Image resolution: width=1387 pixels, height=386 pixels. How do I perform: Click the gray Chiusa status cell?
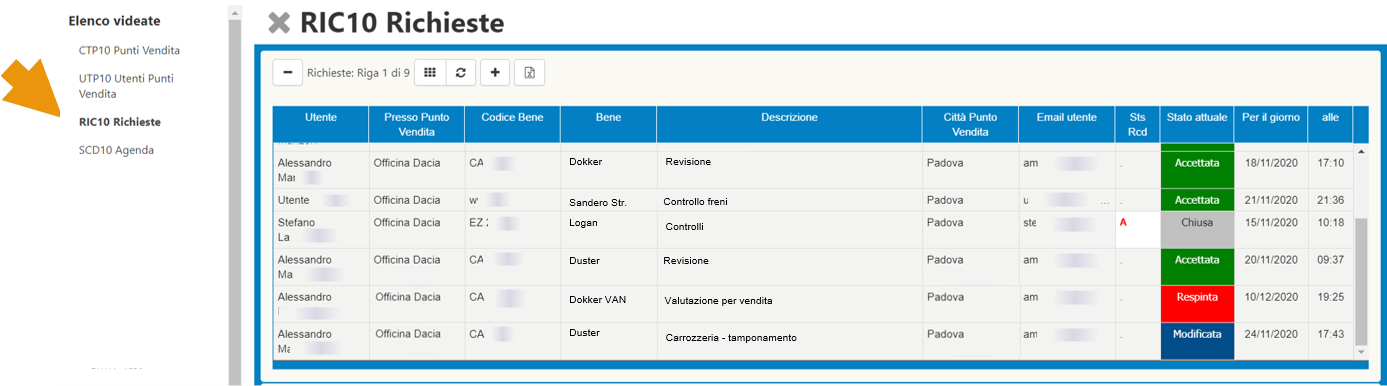coord(1197,229)
